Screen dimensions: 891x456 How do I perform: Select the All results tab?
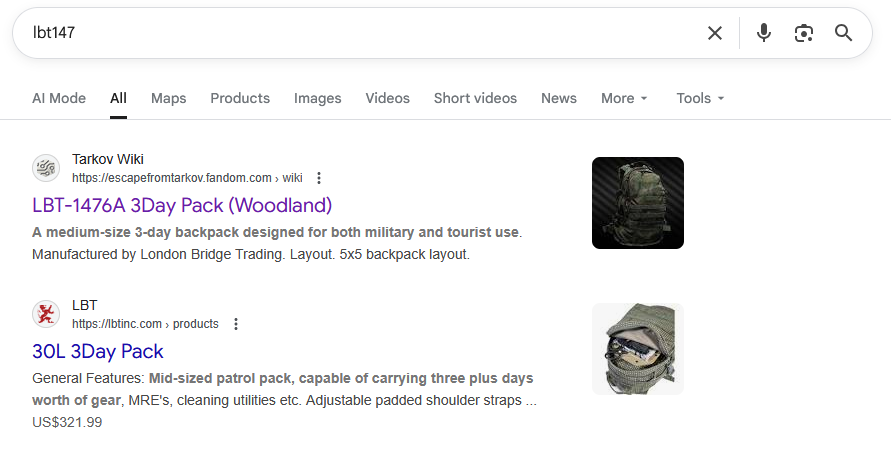pyautogui.click(x=118, y=98)
